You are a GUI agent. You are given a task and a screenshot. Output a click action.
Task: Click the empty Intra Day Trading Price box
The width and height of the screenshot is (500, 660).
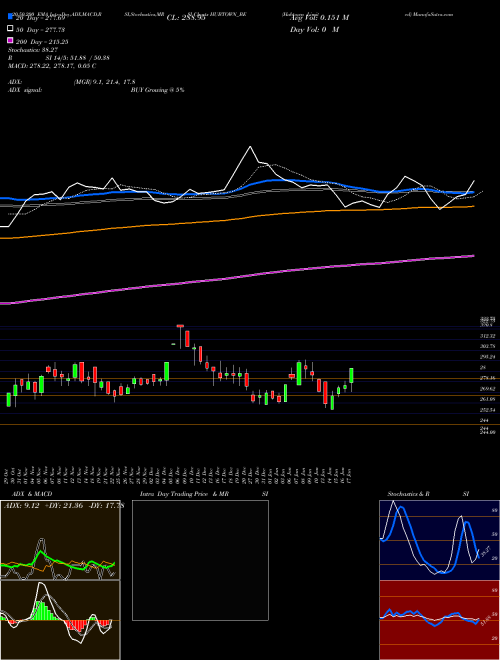pyautogui.click(x=200, y=560)
